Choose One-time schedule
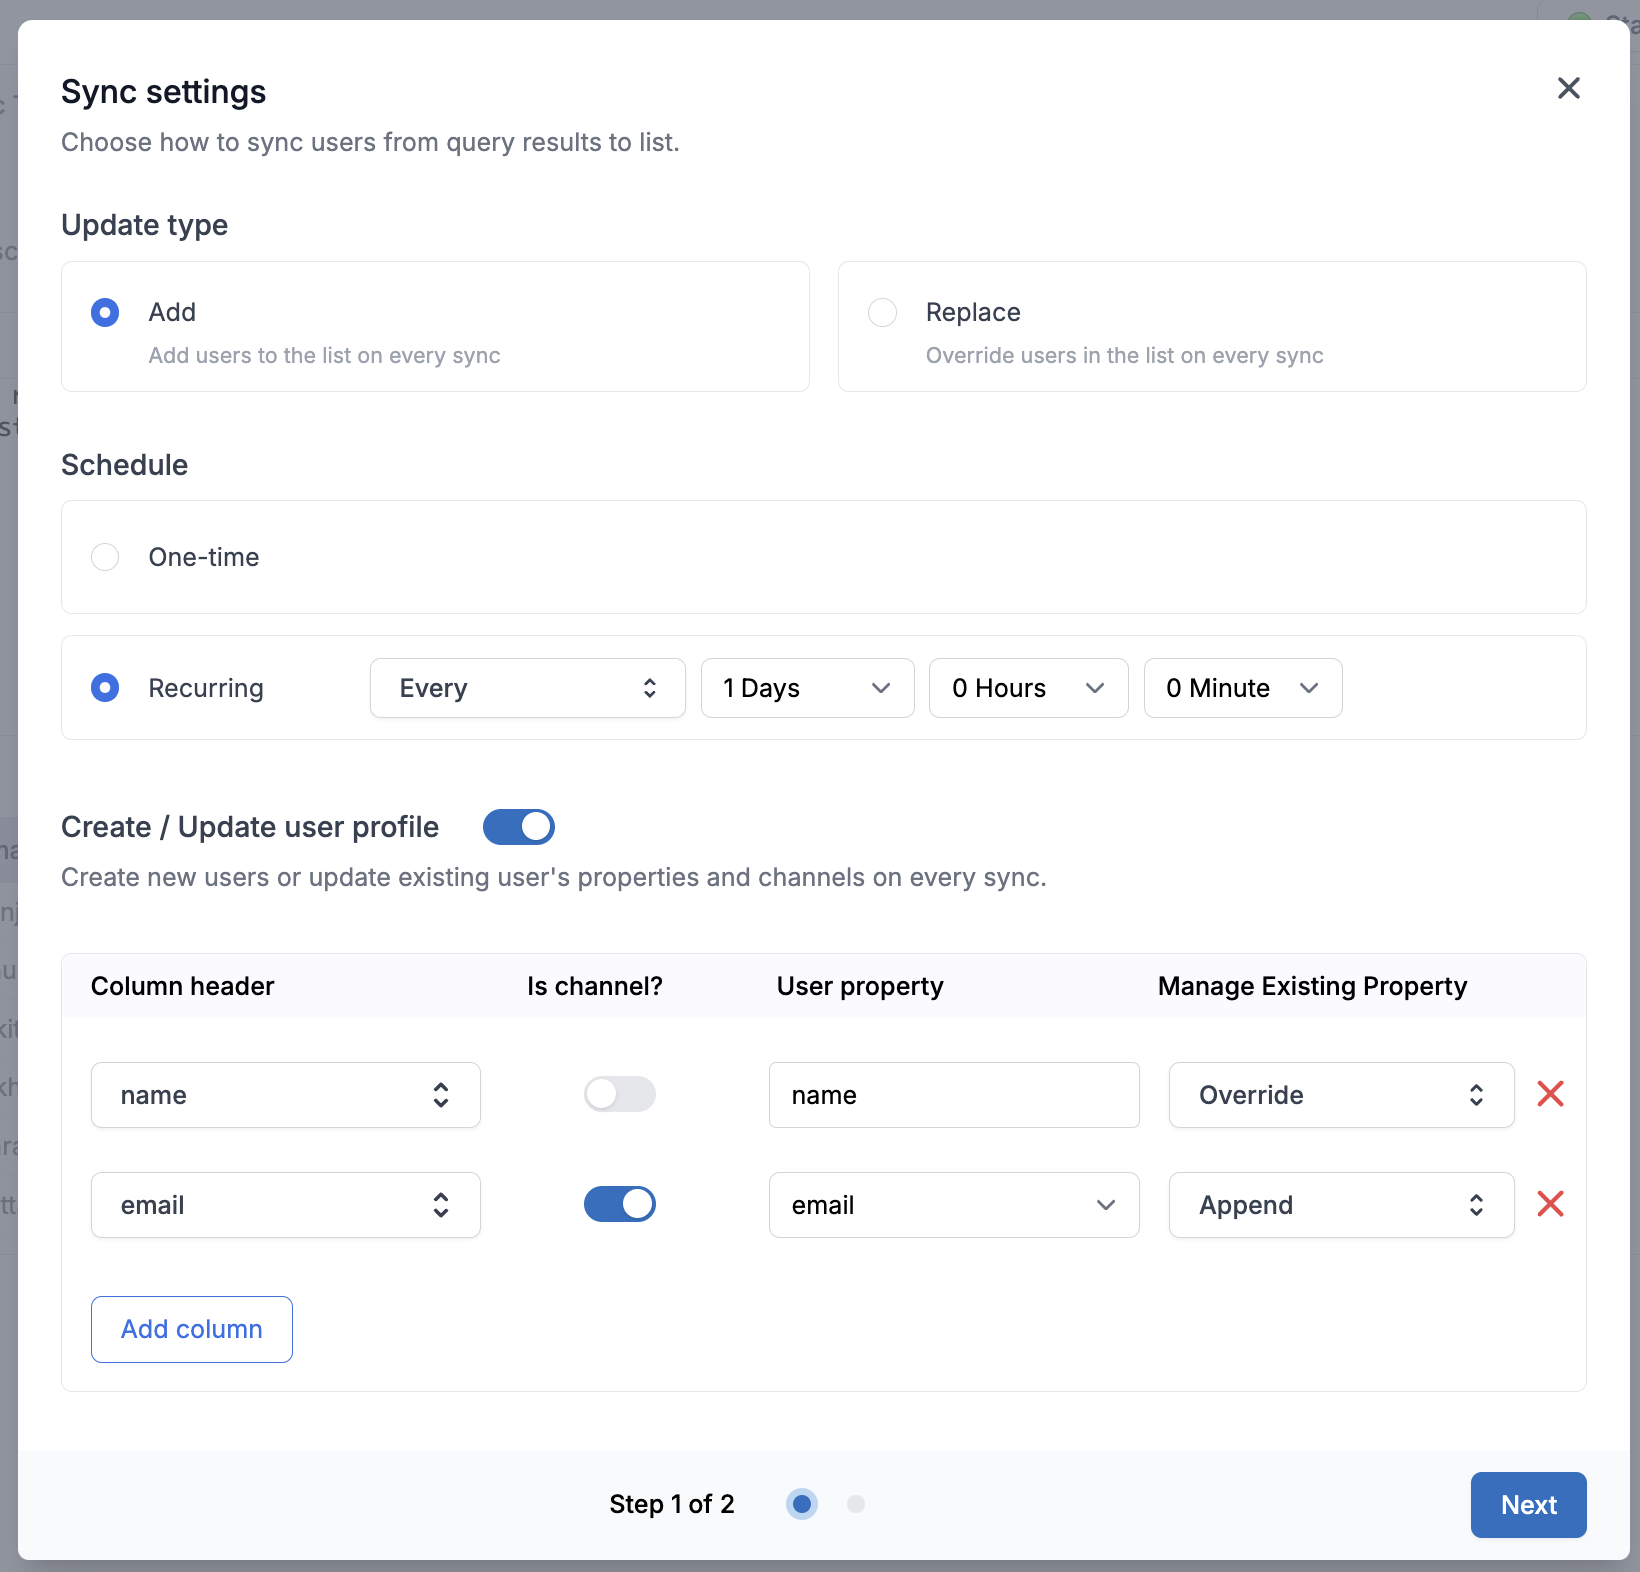1640x1572 pixels. 105,557
